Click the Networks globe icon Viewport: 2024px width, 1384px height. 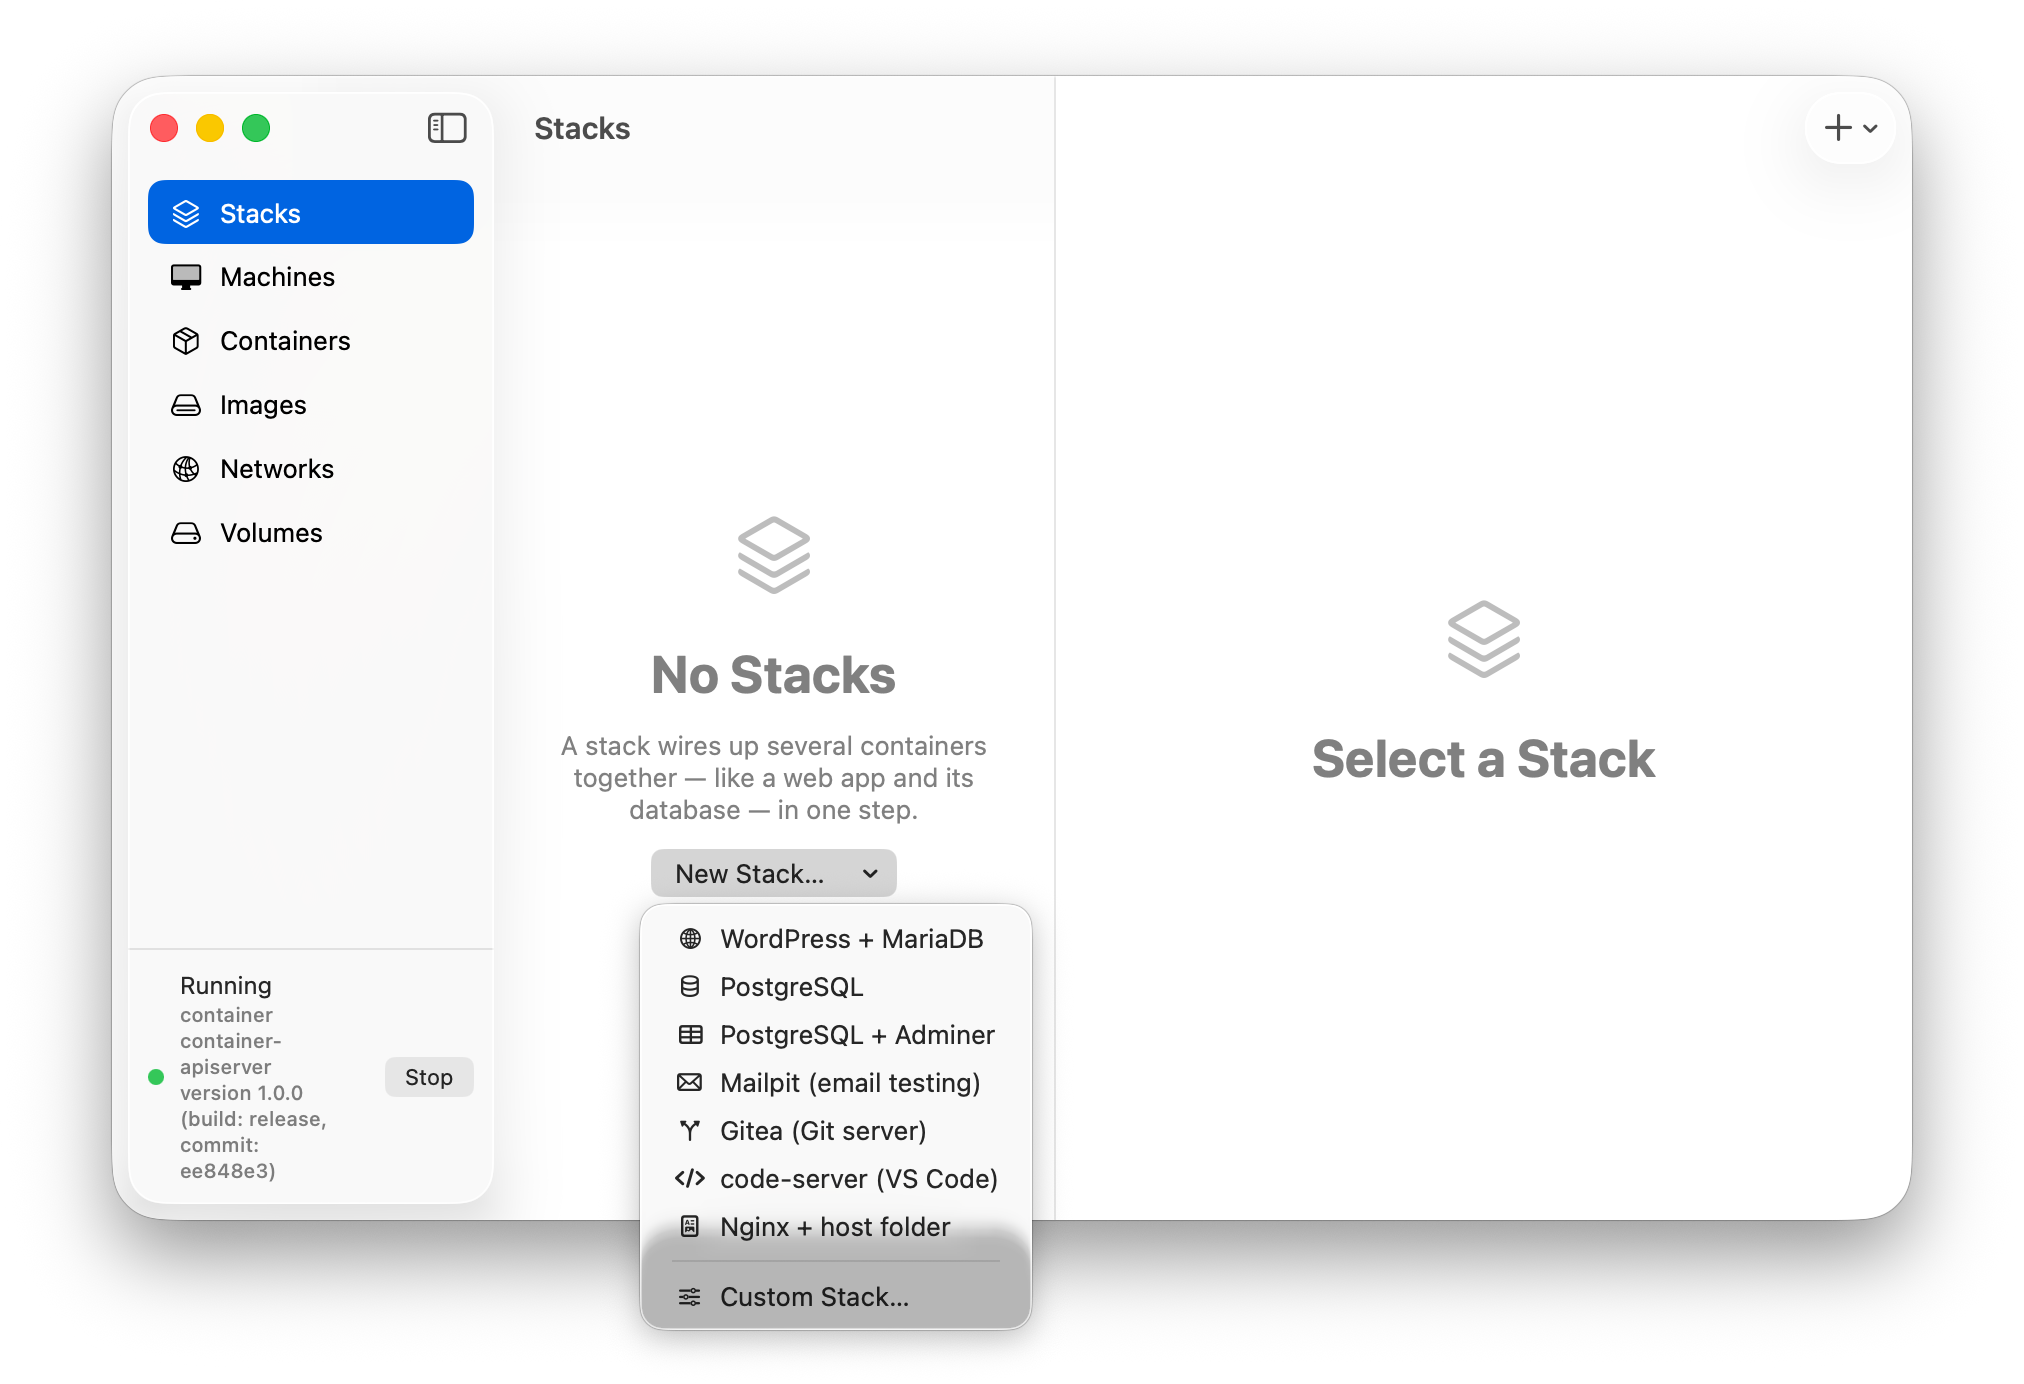tap(186, 469)
